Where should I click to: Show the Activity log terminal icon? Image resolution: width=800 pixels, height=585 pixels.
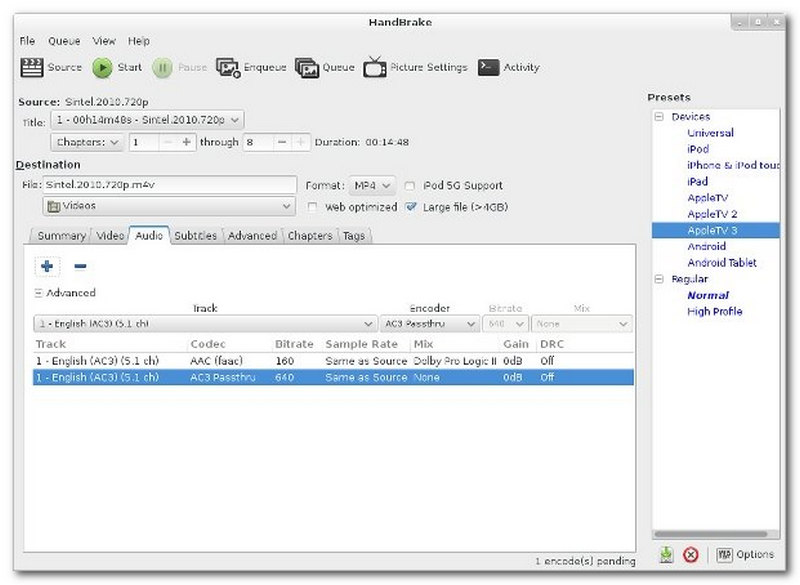point(488,68)
